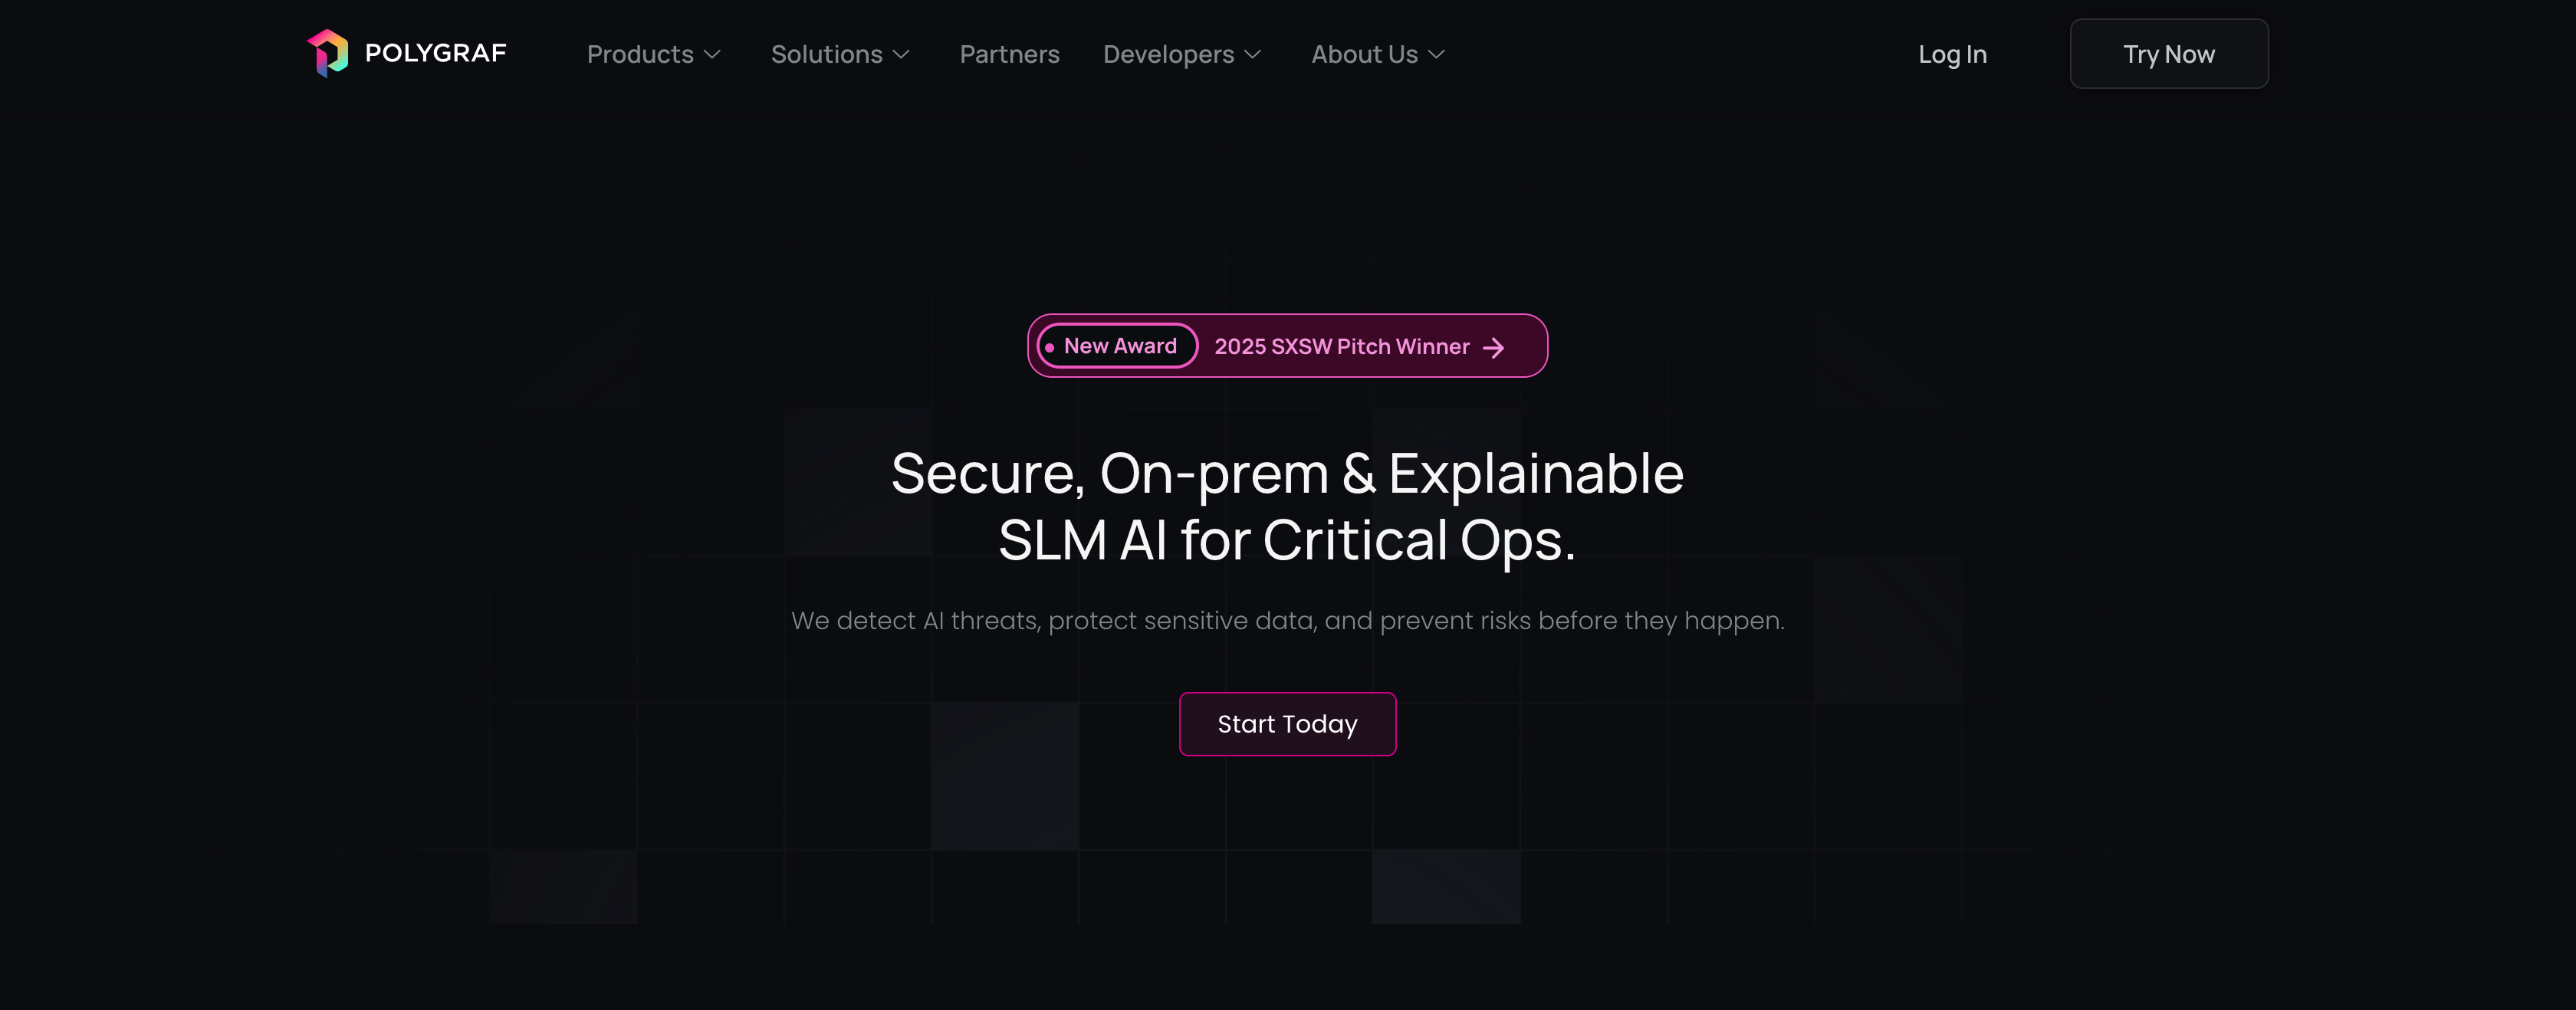Viewport: 2576px width, 1010px height.
Task: Open the Developers menu label
Action: click(x=1168, y=55)
